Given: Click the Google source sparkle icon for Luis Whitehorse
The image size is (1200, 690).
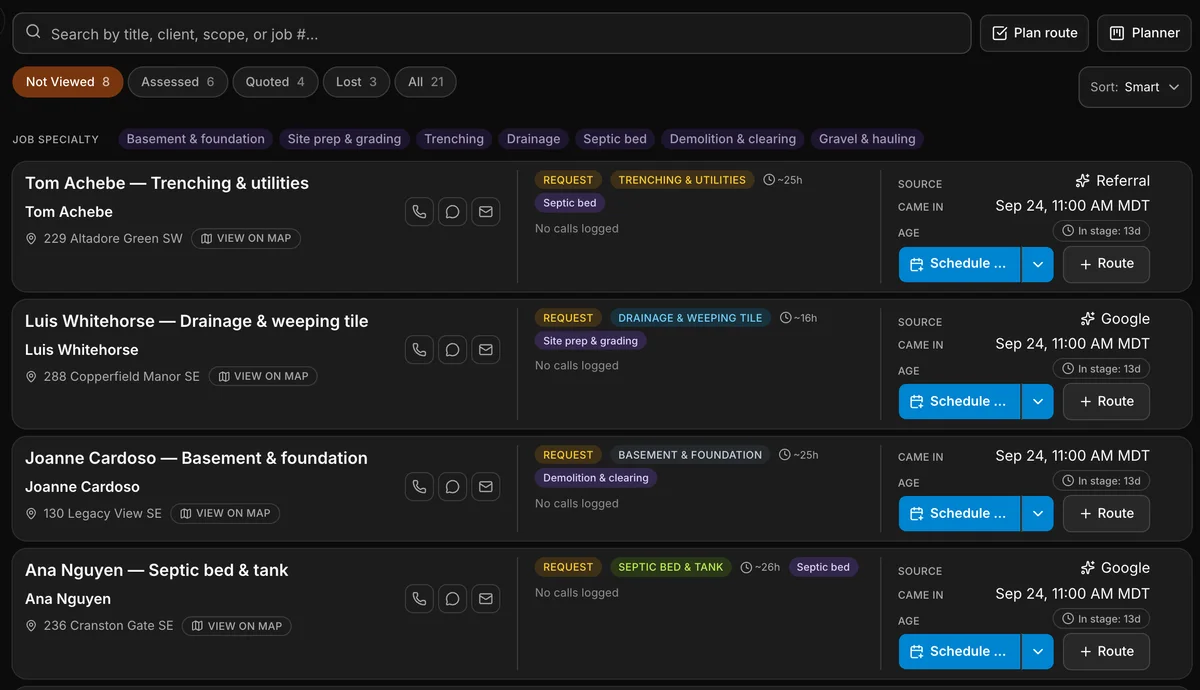Looking at the screenshot, I should tap(1087, 319).
